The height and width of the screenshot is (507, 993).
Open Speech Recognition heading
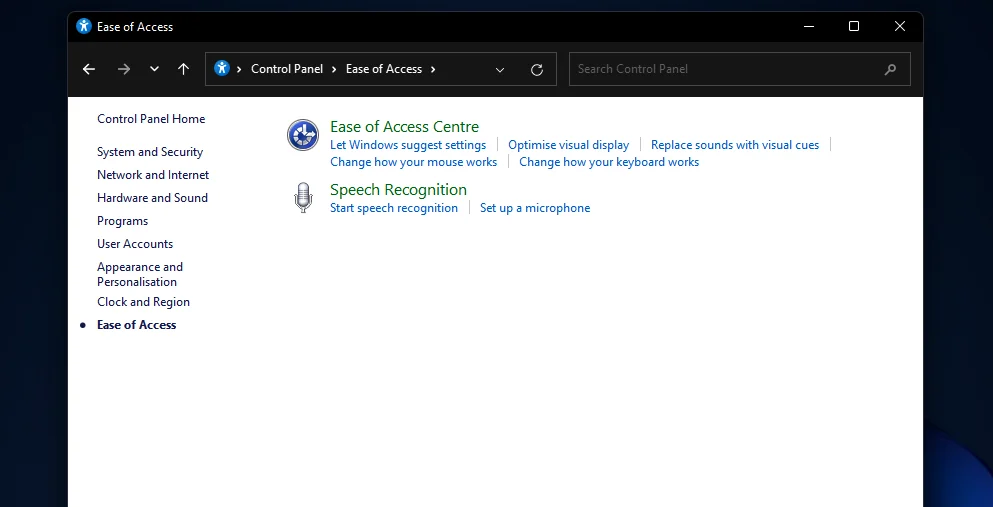tap(398, 190)
